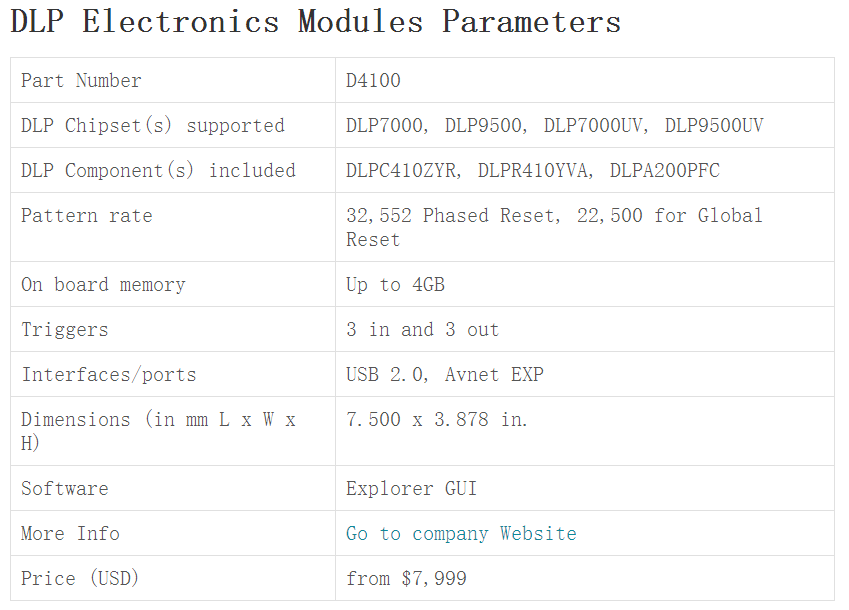
Task: Click the 3 in and 3 out value
Action: tap(422, 330)
